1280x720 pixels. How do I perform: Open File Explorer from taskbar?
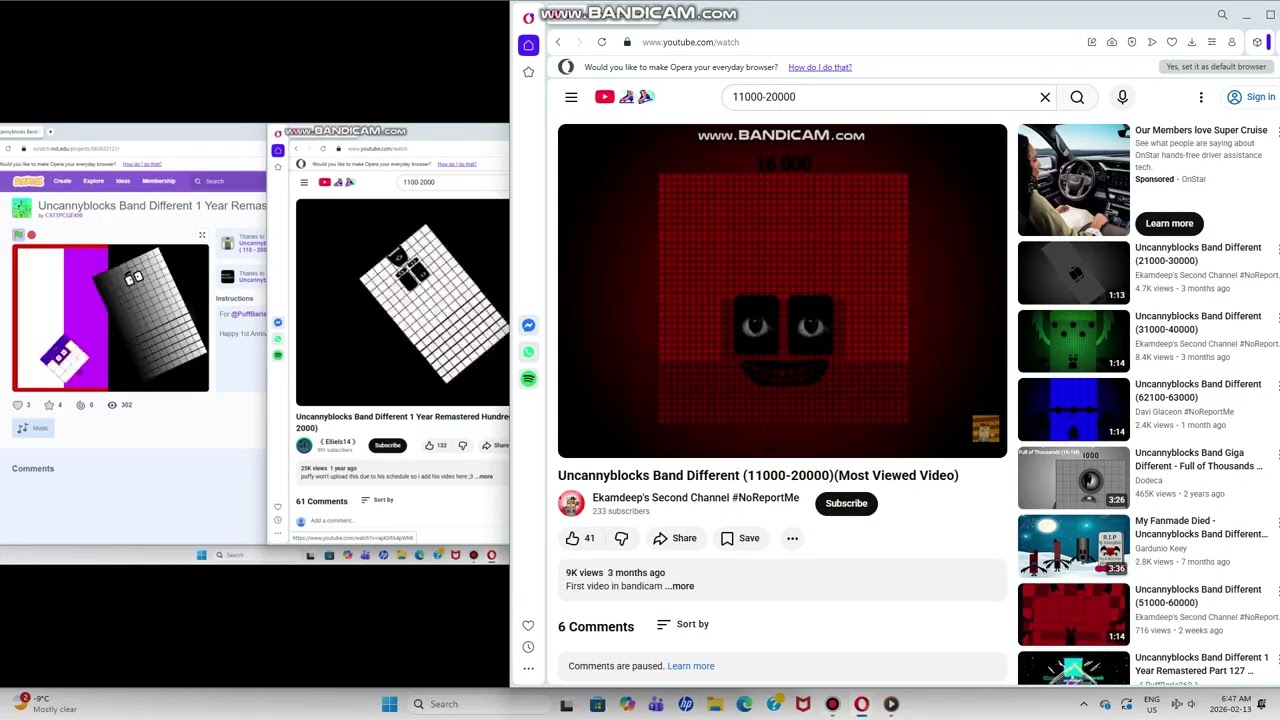(x=715, y=704)
